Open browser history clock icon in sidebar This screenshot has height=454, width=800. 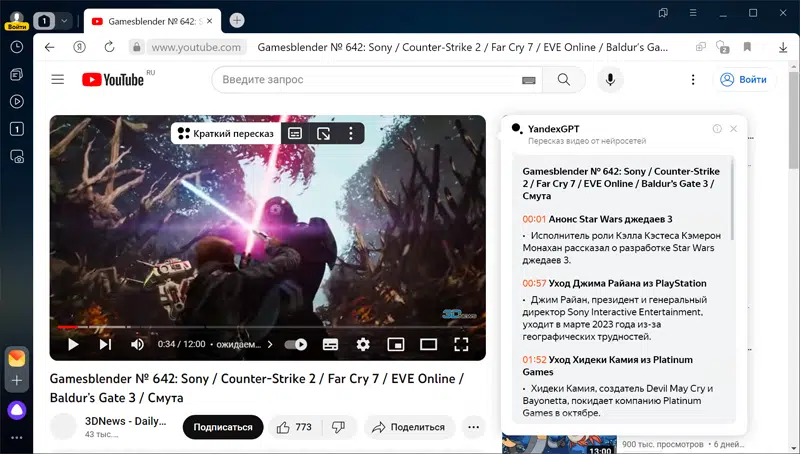tap(17, 47)
